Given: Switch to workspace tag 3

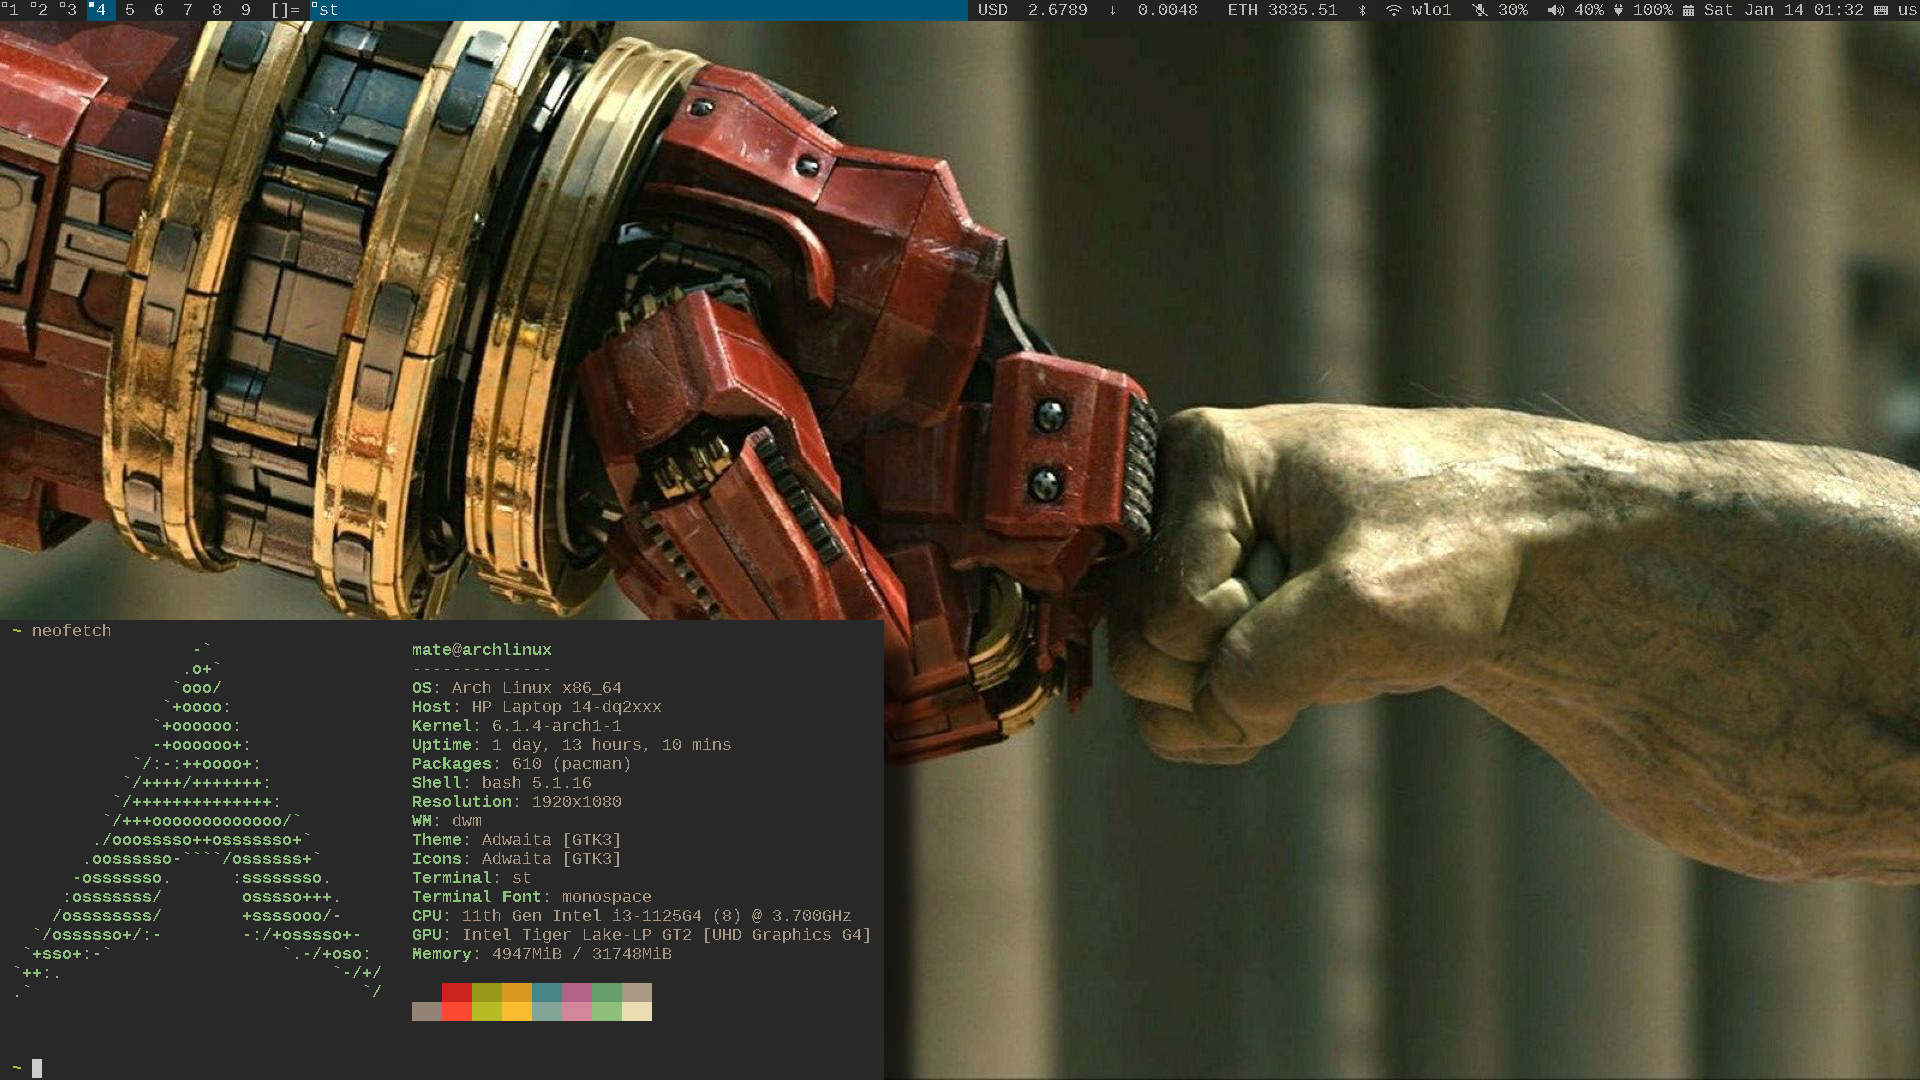Looking at the screenshot, I should pos(70,10).
